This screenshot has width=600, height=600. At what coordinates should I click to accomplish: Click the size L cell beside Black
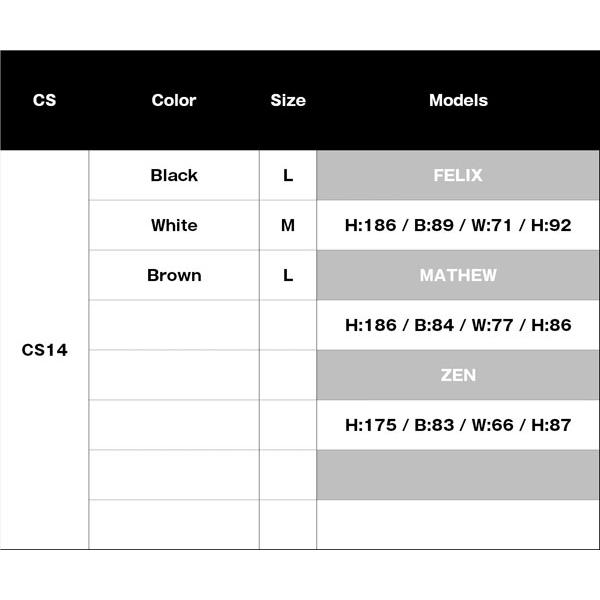[x=288, y=175]
